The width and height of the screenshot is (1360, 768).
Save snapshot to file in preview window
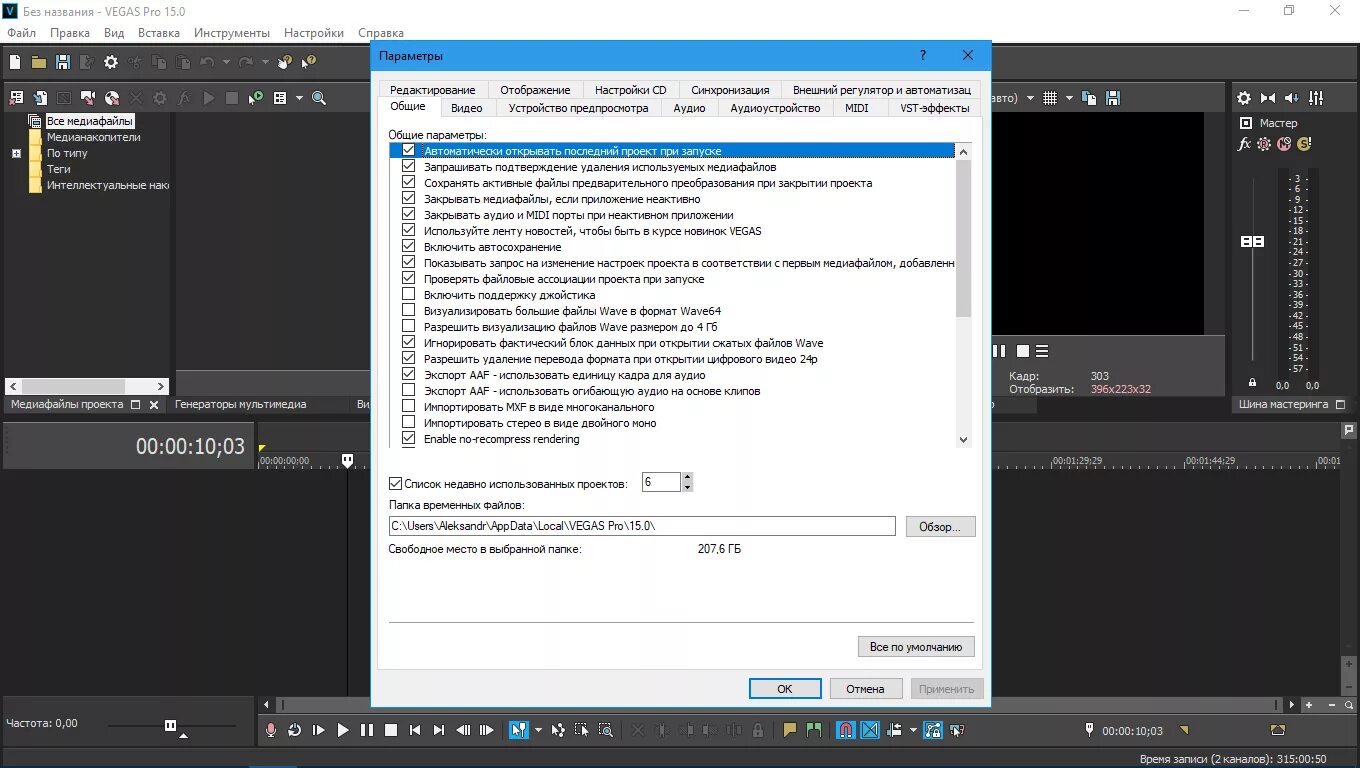[1113, 98]
